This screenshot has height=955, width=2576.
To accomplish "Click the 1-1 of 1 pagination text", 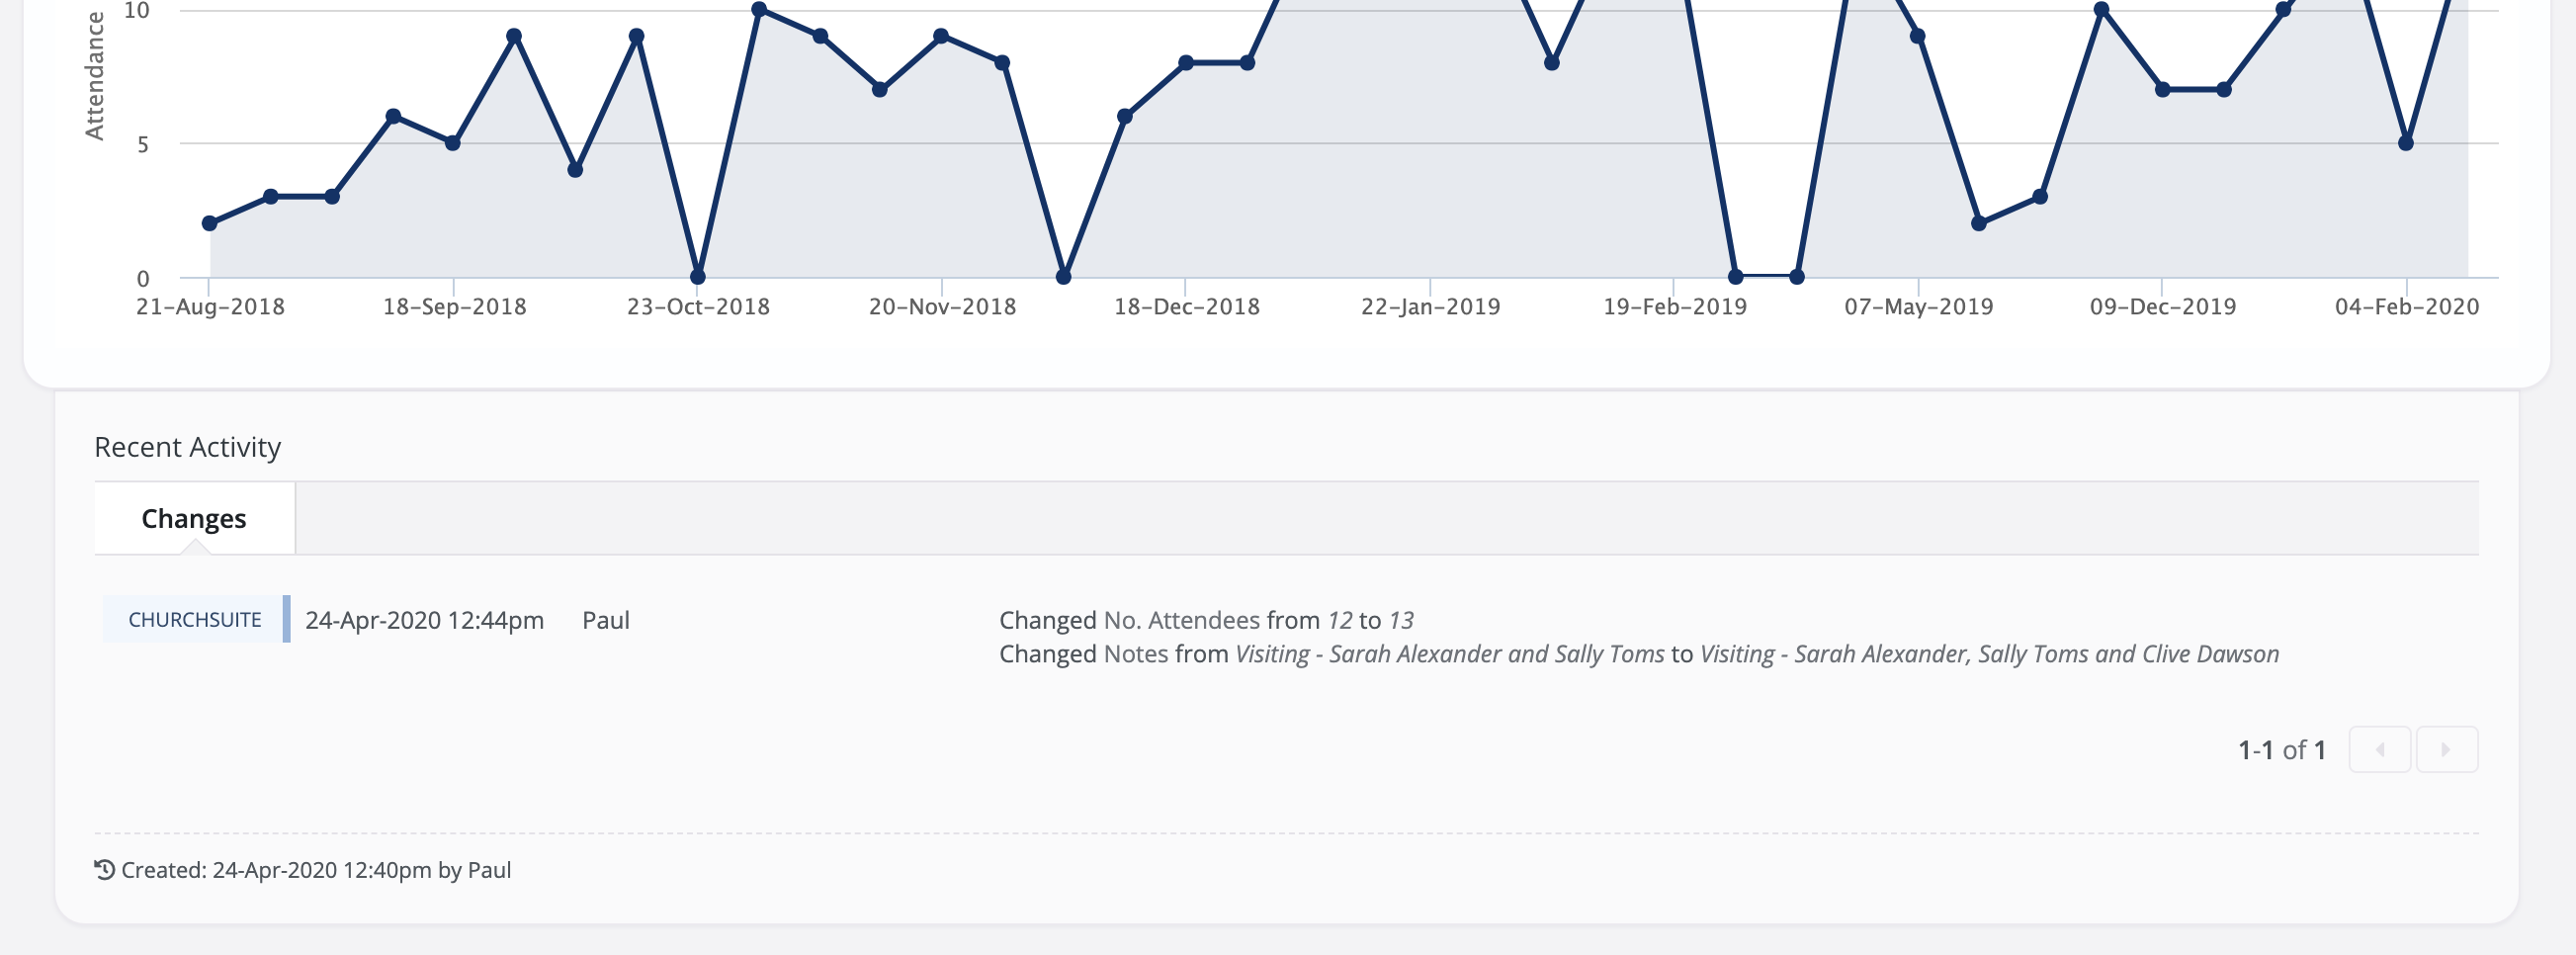I will click(x=2282, y=750).
